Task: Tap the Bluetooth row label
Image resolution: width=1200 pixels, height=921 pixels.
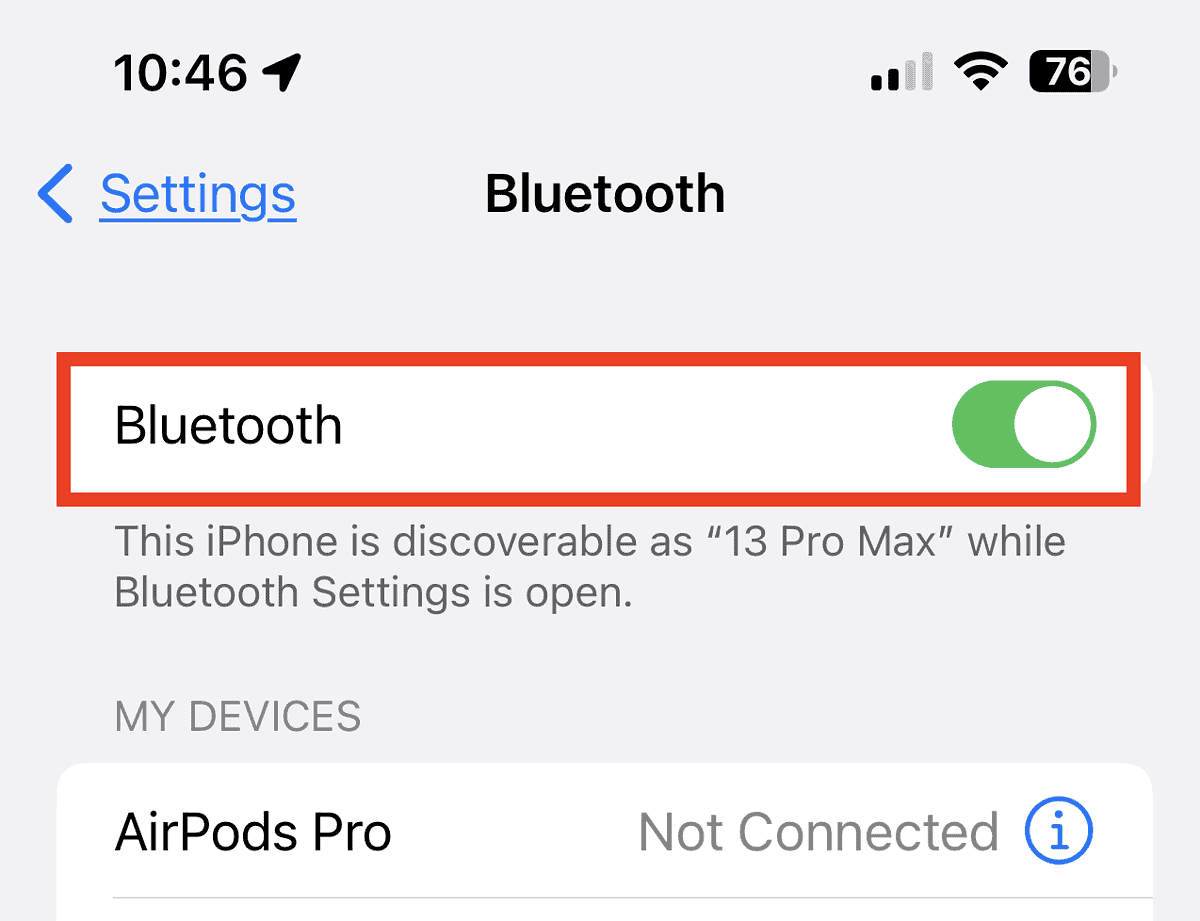Action: (x=229, y=424)
